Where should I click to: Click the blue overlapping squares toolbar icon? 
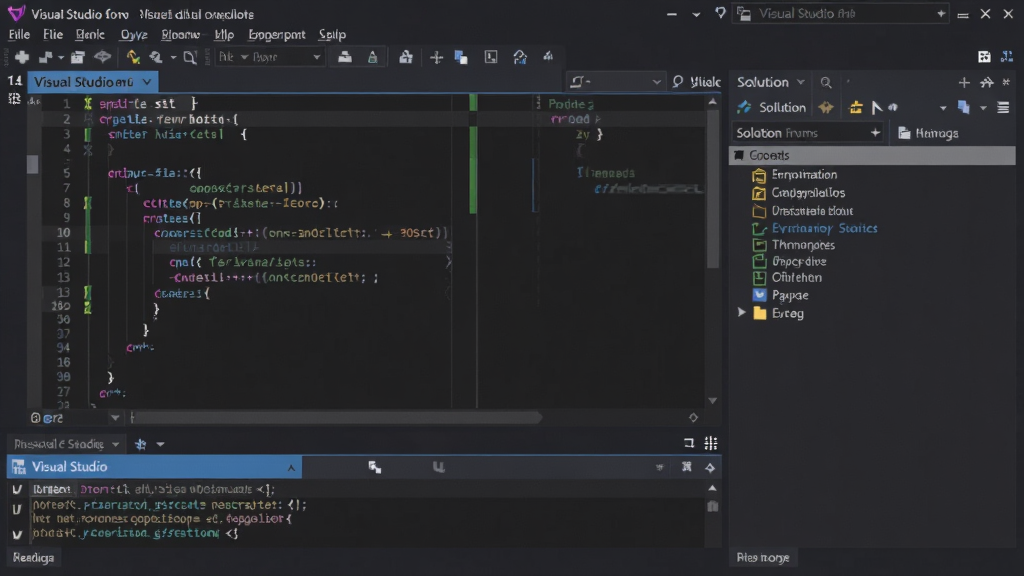pyautogui.click(x=461, y=57)
